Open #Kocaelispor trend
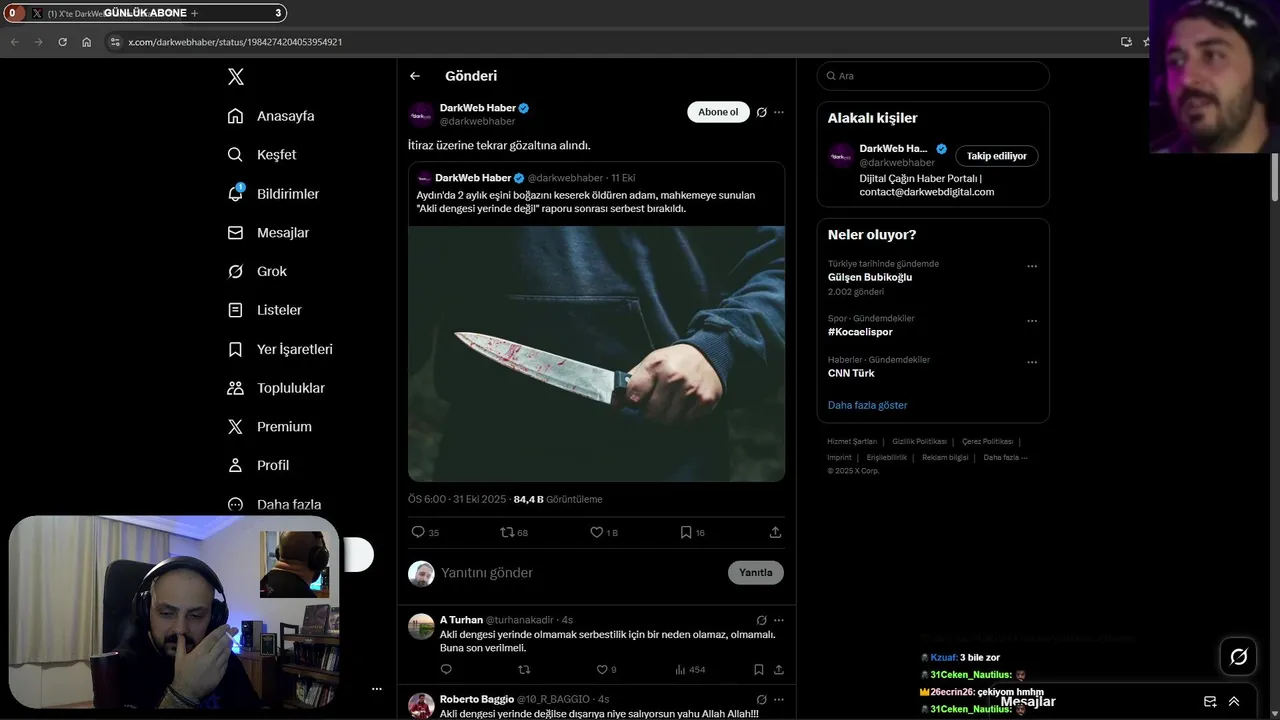Image resolution: width=1280 pixels, height=720 pixels. point(860,332)
